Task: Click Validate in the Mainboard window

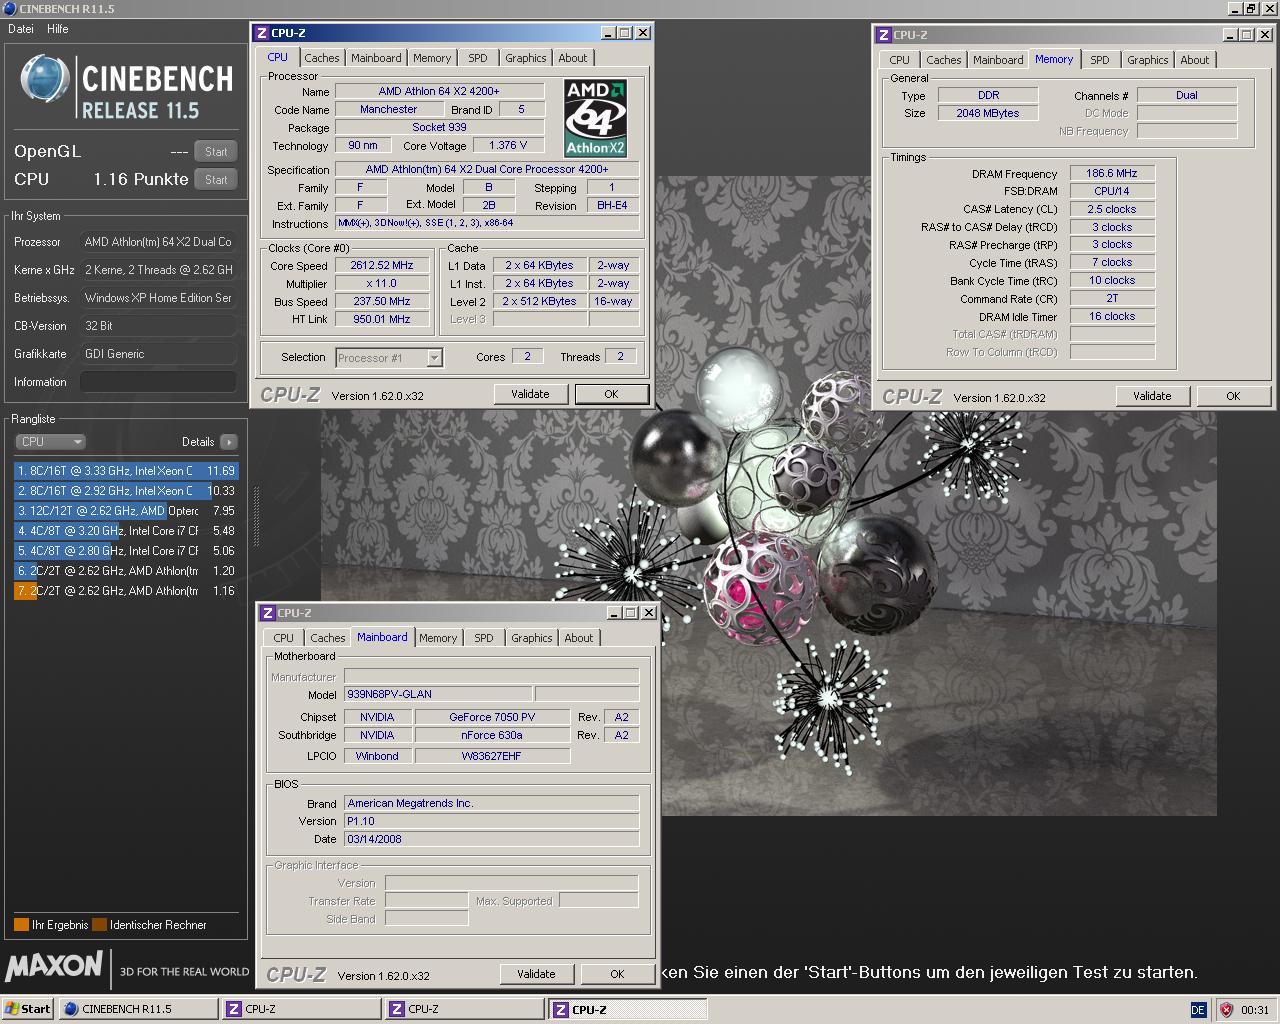Action: 536,974
